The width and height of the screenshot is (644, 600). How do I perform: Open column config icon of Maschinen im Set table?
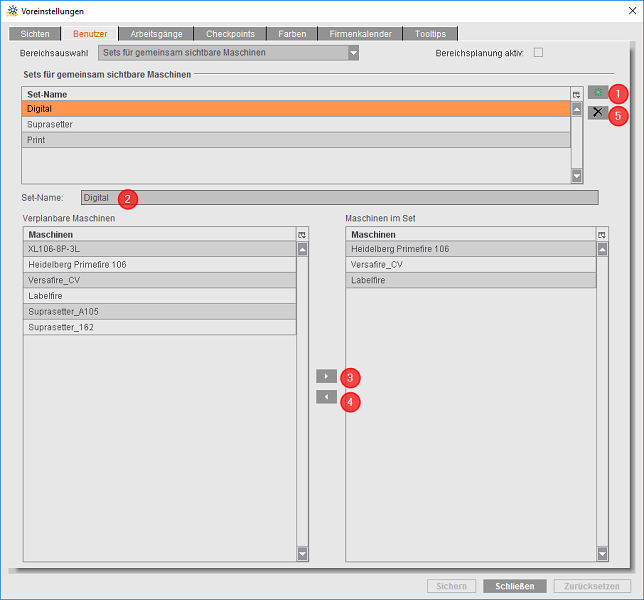pyautogui.click(x=602, y=235)
